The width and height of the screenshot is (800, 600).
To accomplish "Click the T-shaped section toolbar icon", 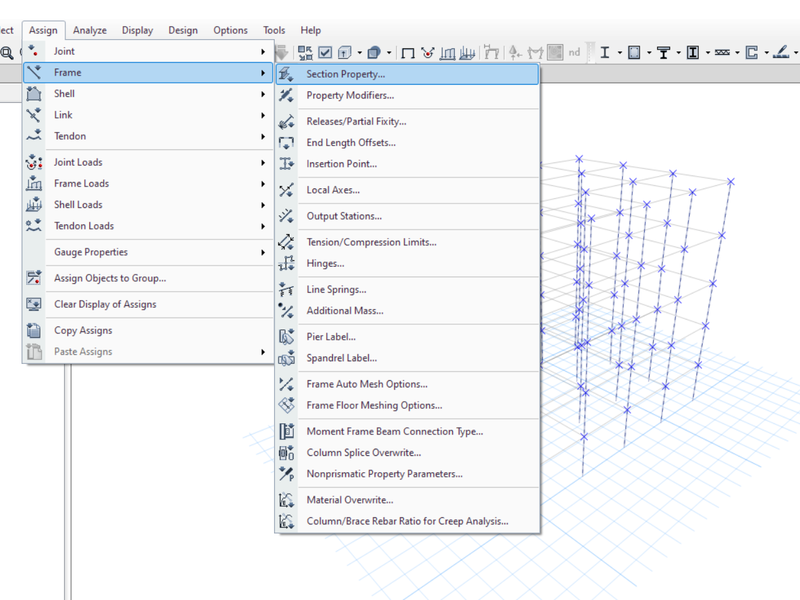I will 663,52.
